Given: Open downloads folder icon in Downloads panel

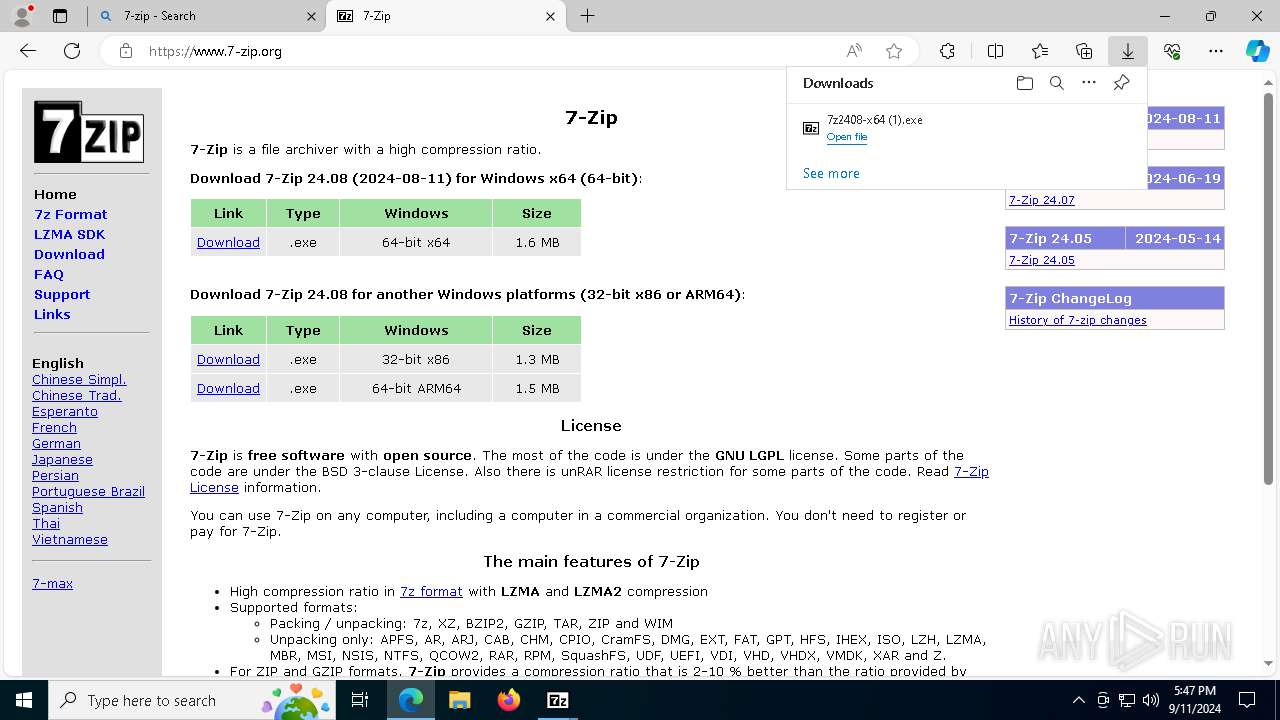Looking at the screenshot, I should (1024, 83).
